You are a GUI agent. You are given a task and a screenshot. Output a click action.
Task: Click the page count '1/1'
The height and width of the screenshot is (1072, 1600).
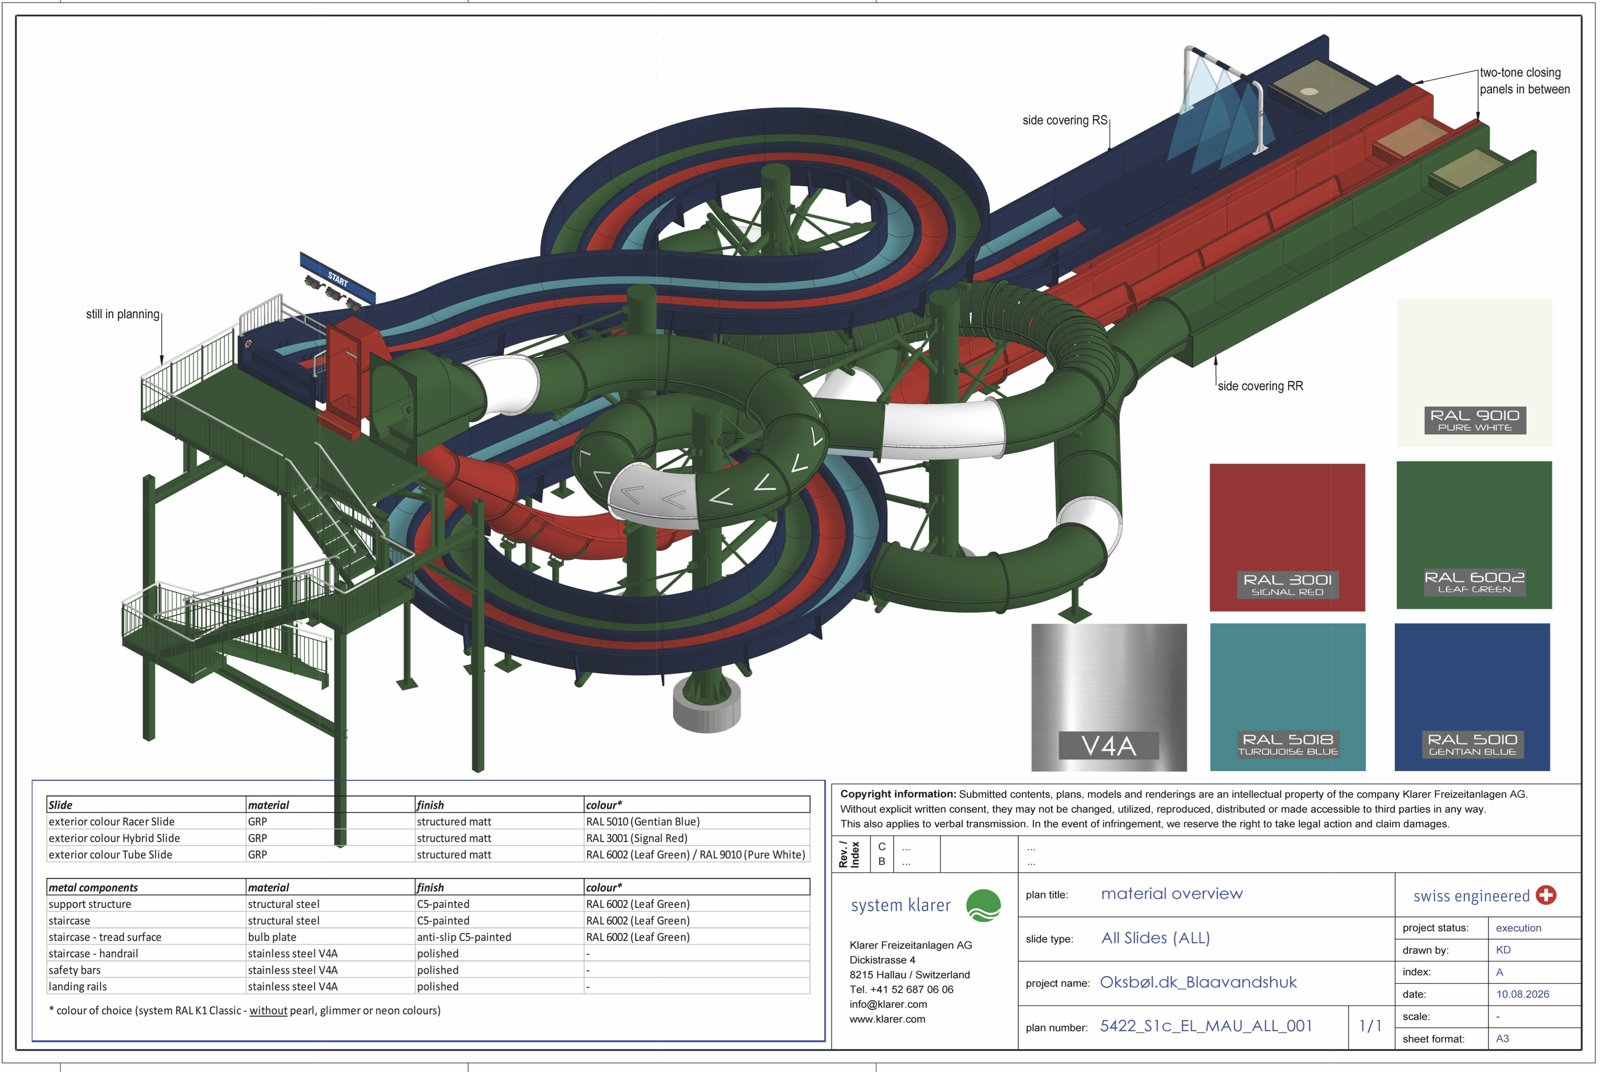tap(1370, 1026)
